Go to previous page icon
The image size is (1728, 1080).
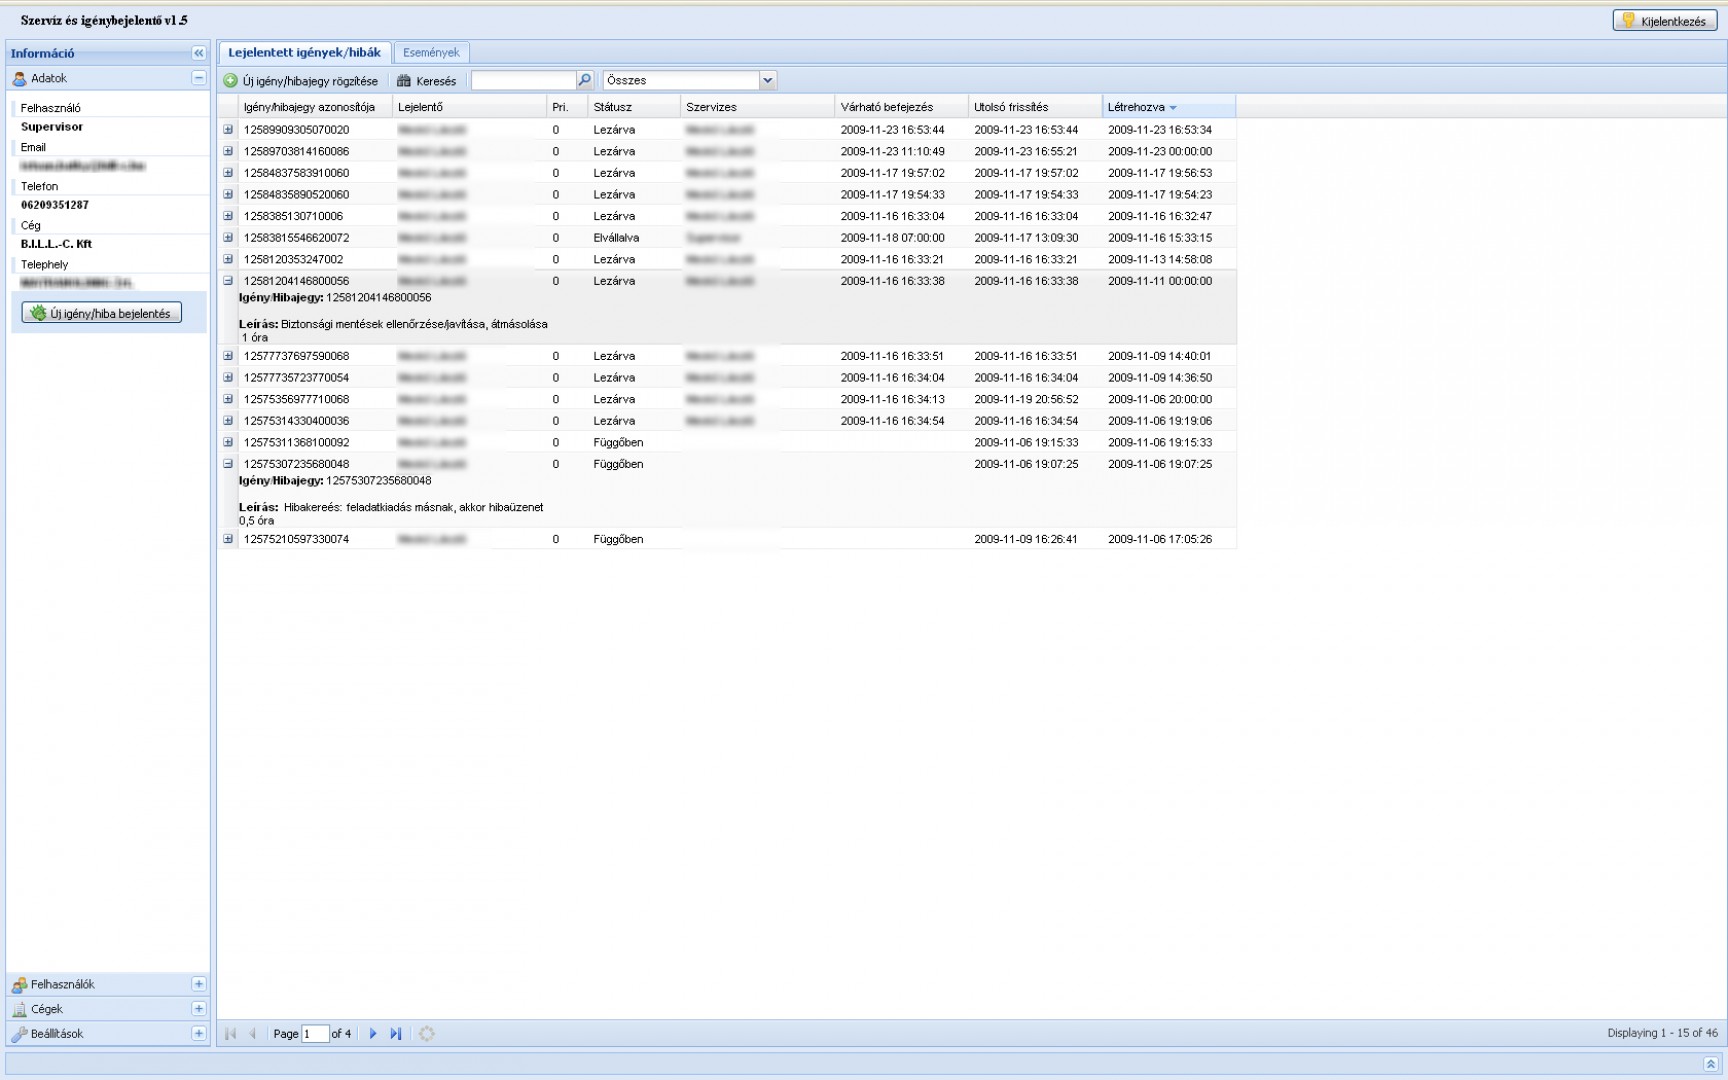[x=253, y=1034]
